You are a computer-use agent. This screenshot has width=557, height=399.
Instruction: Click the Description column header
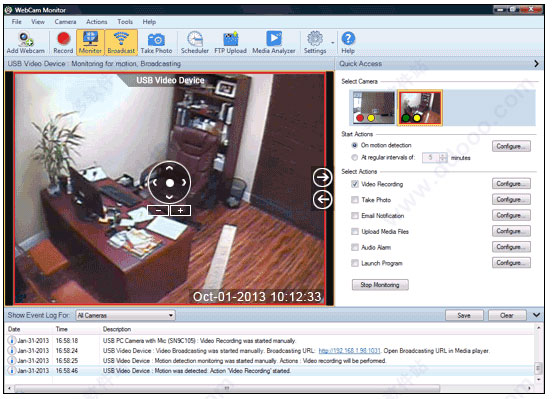tap(117, 329)
